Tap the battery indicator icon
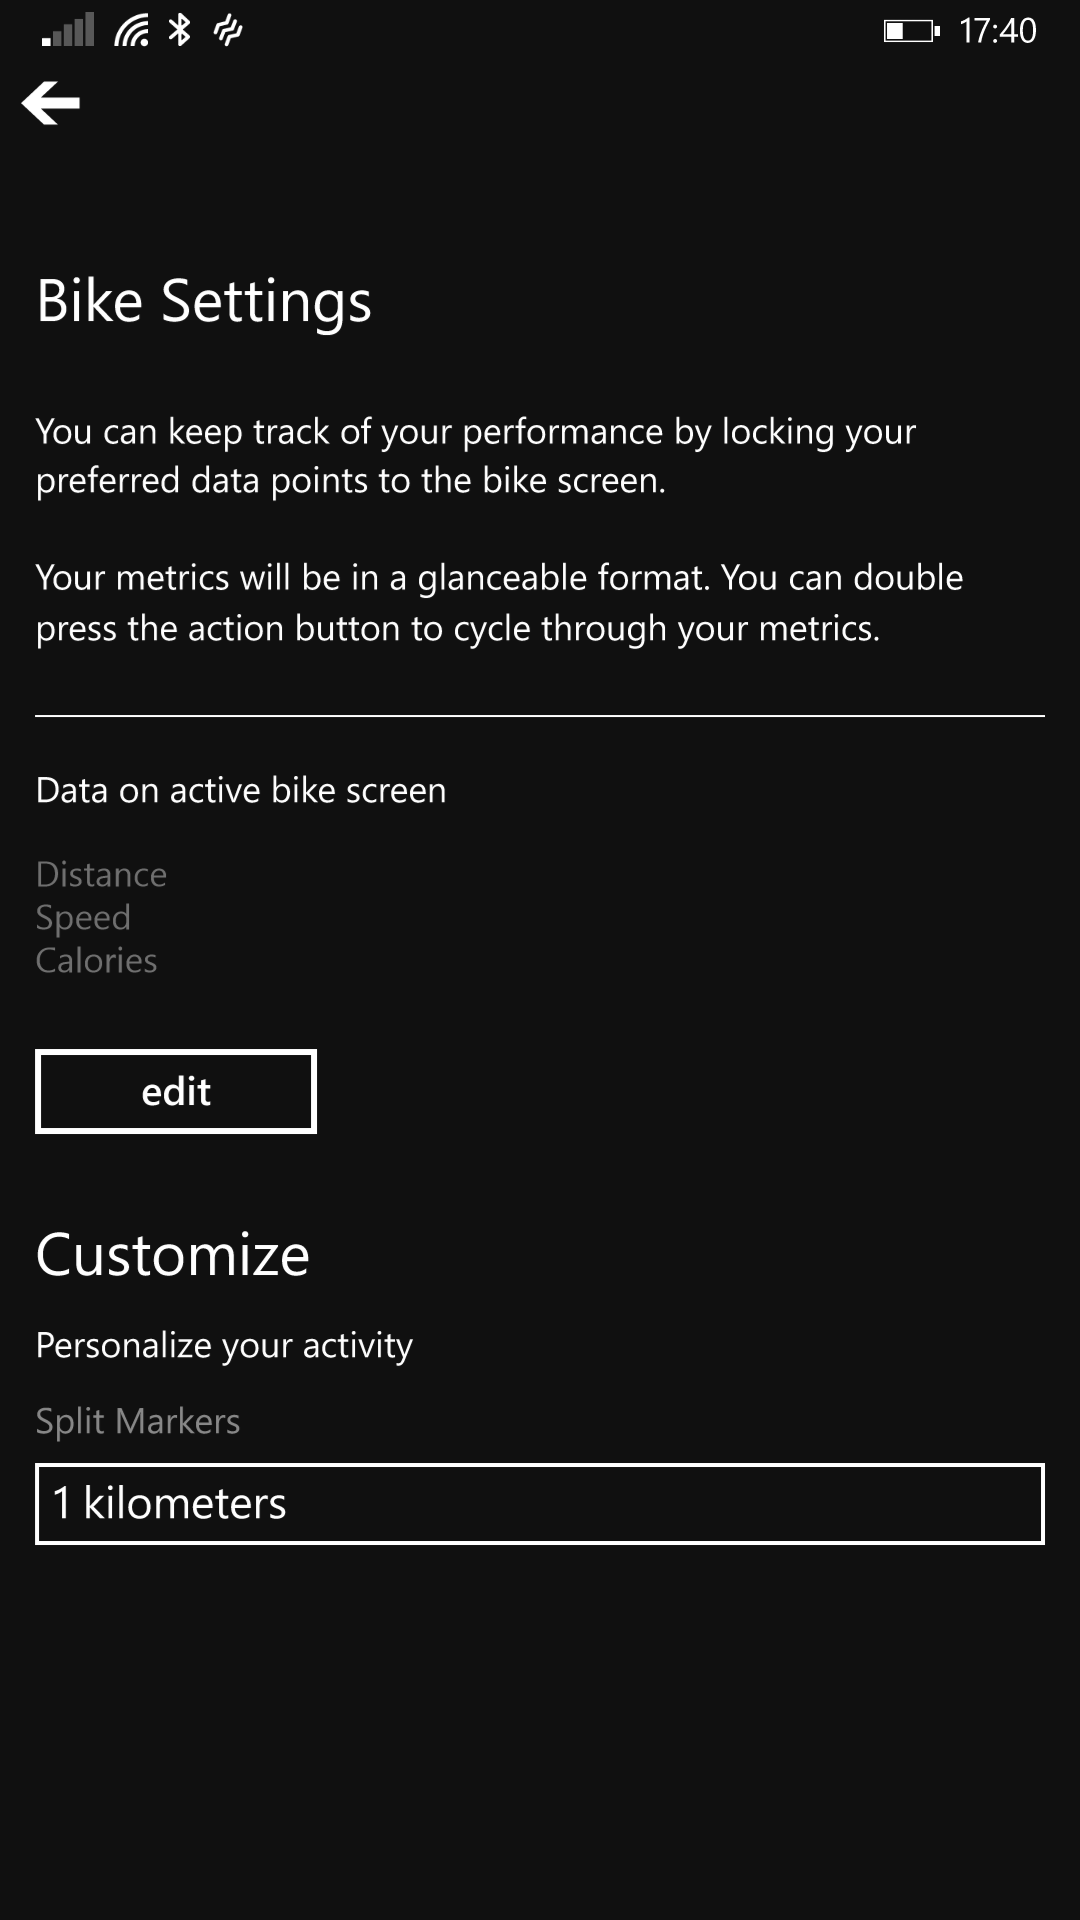 pyautogui.click(x=911, y=31)
